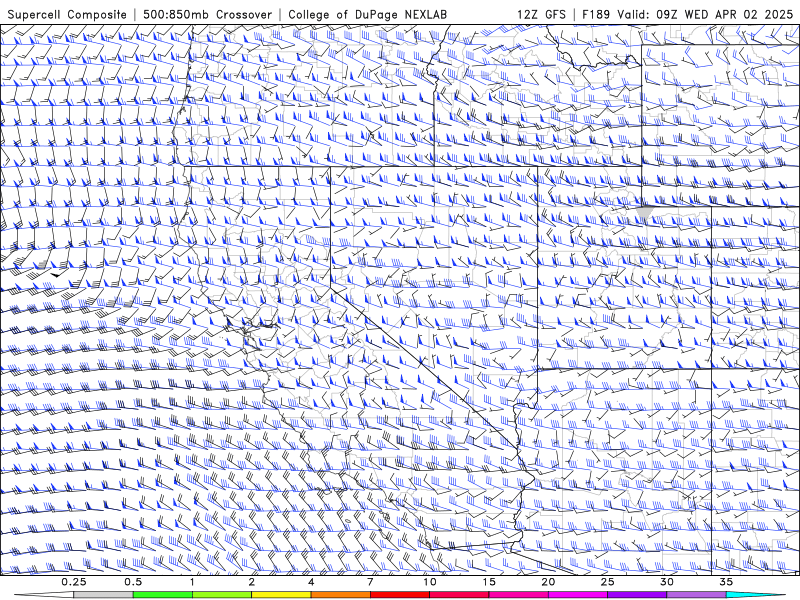
Task: Click the "30" legend value
Action: pos(667,582)
